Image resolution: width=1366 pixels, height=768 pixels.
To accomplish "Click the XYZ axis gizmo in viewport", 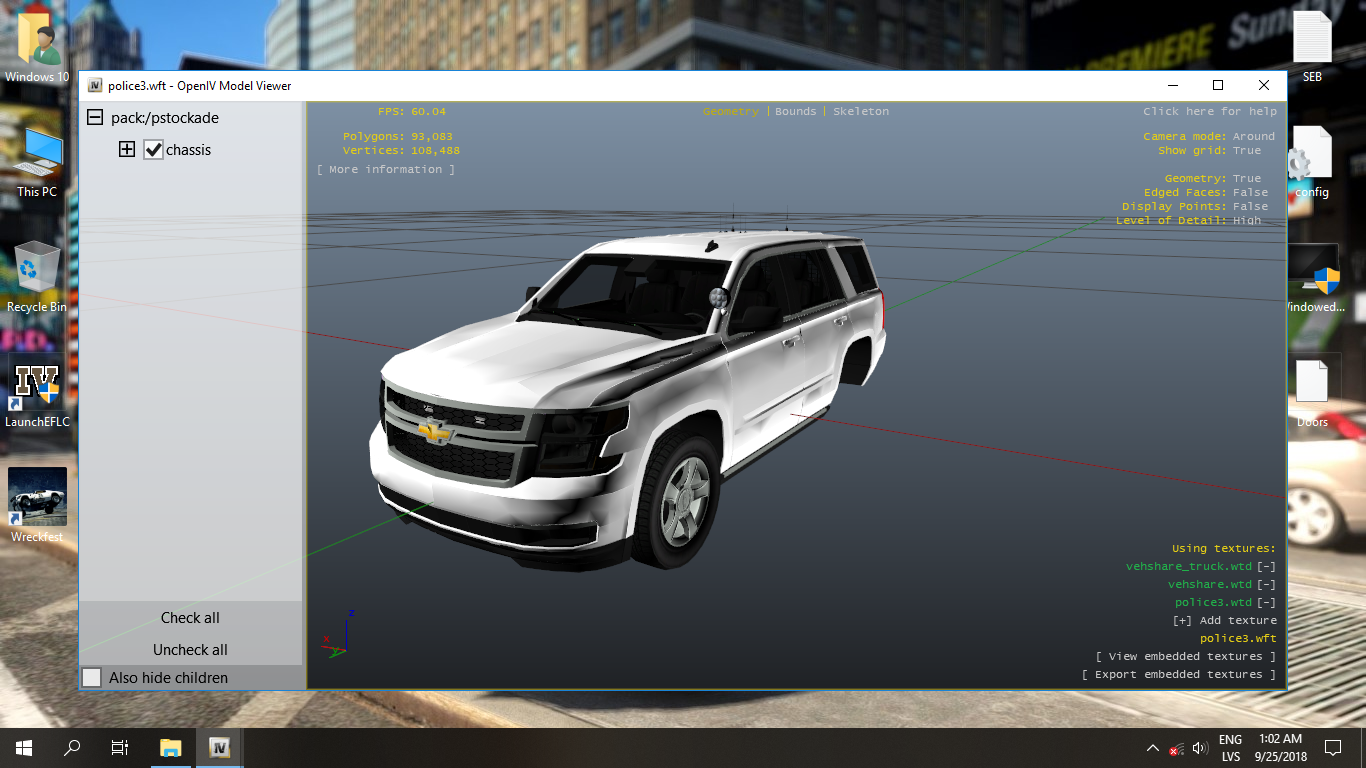I will pyautogui.click(x=337, y=633).
